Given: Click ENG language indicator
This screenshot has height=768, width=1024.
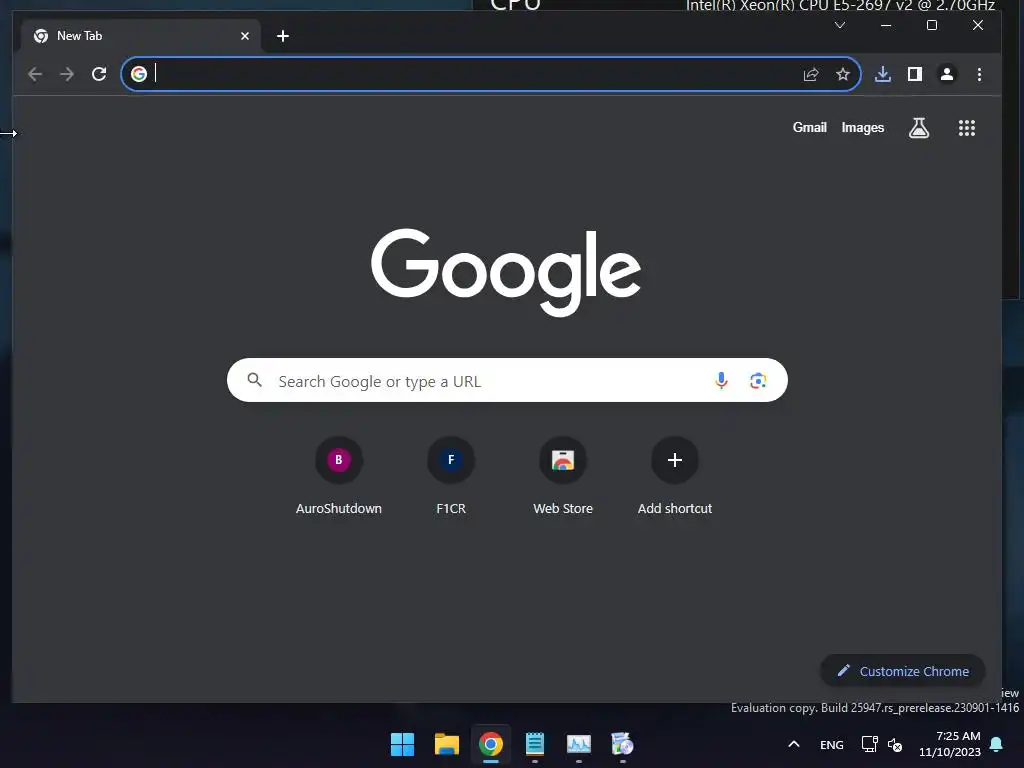Looking at the screenshot, I should [x=831, y=745].
